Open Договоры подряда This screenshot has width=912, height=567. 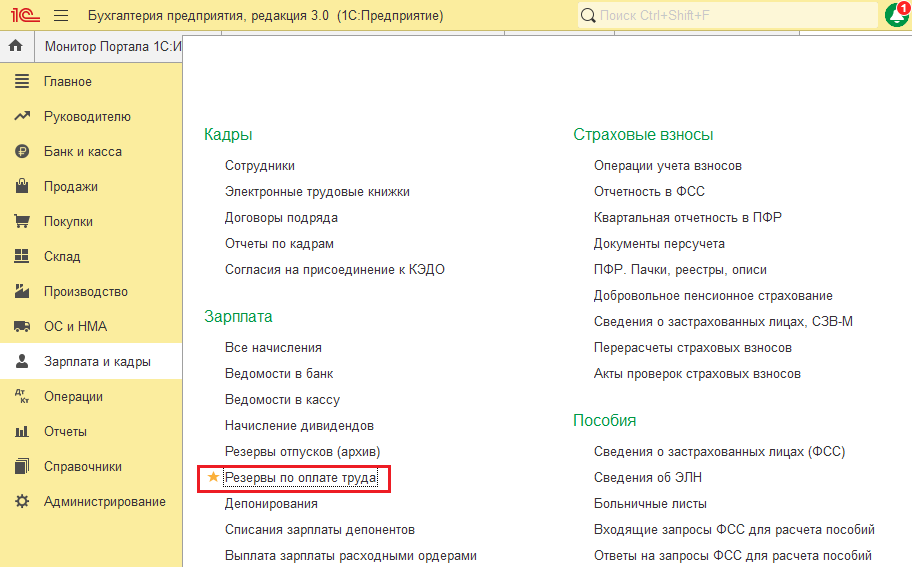point(281,217)
